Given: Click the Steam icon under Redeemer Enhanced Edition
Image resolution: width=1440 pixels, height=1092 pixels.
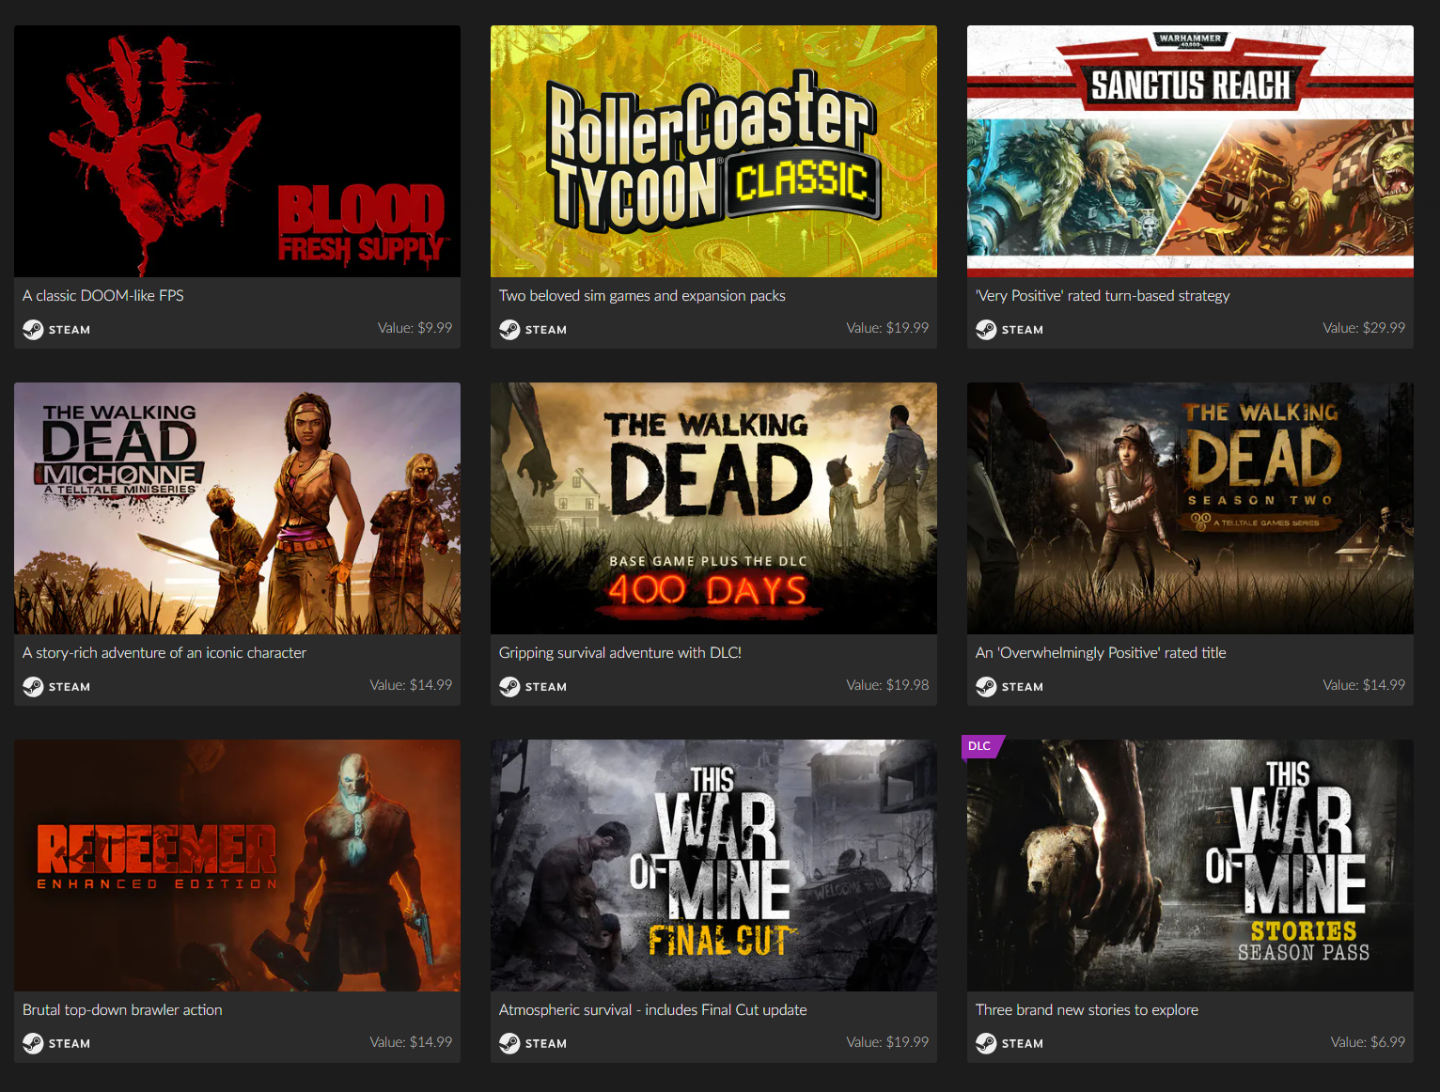Looking at the screenshot, I should pyautogui.click(x=33, y=1043).
